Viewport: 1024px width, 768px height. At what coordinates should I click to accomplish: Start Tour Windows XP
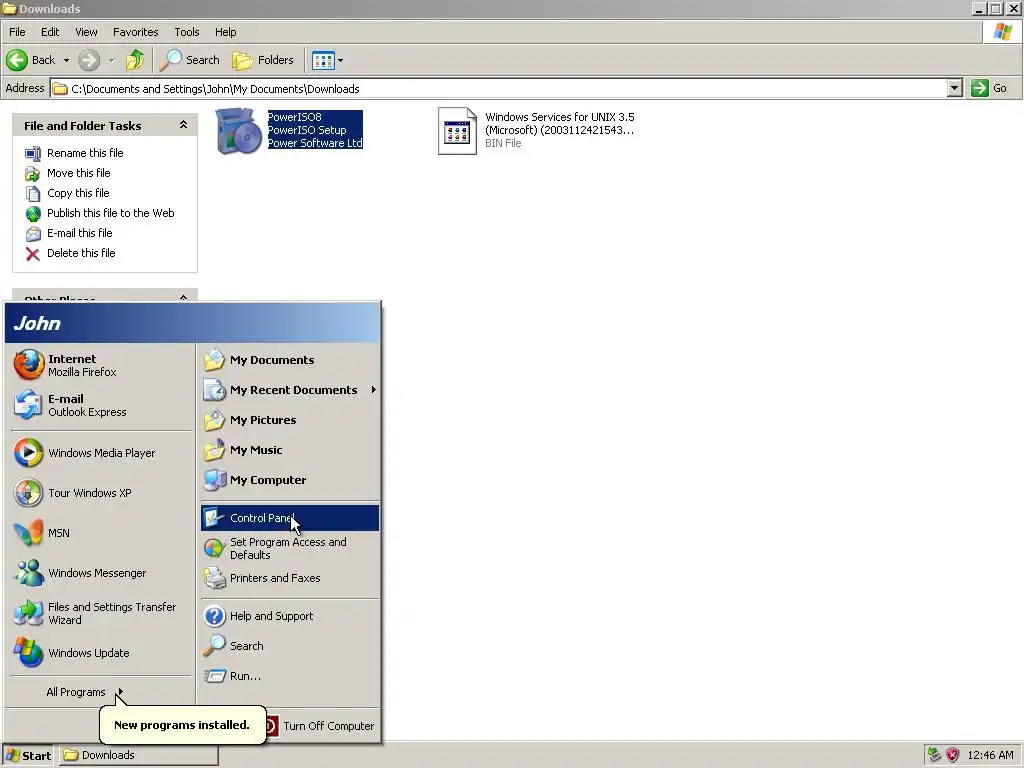(x=101, y=493)
